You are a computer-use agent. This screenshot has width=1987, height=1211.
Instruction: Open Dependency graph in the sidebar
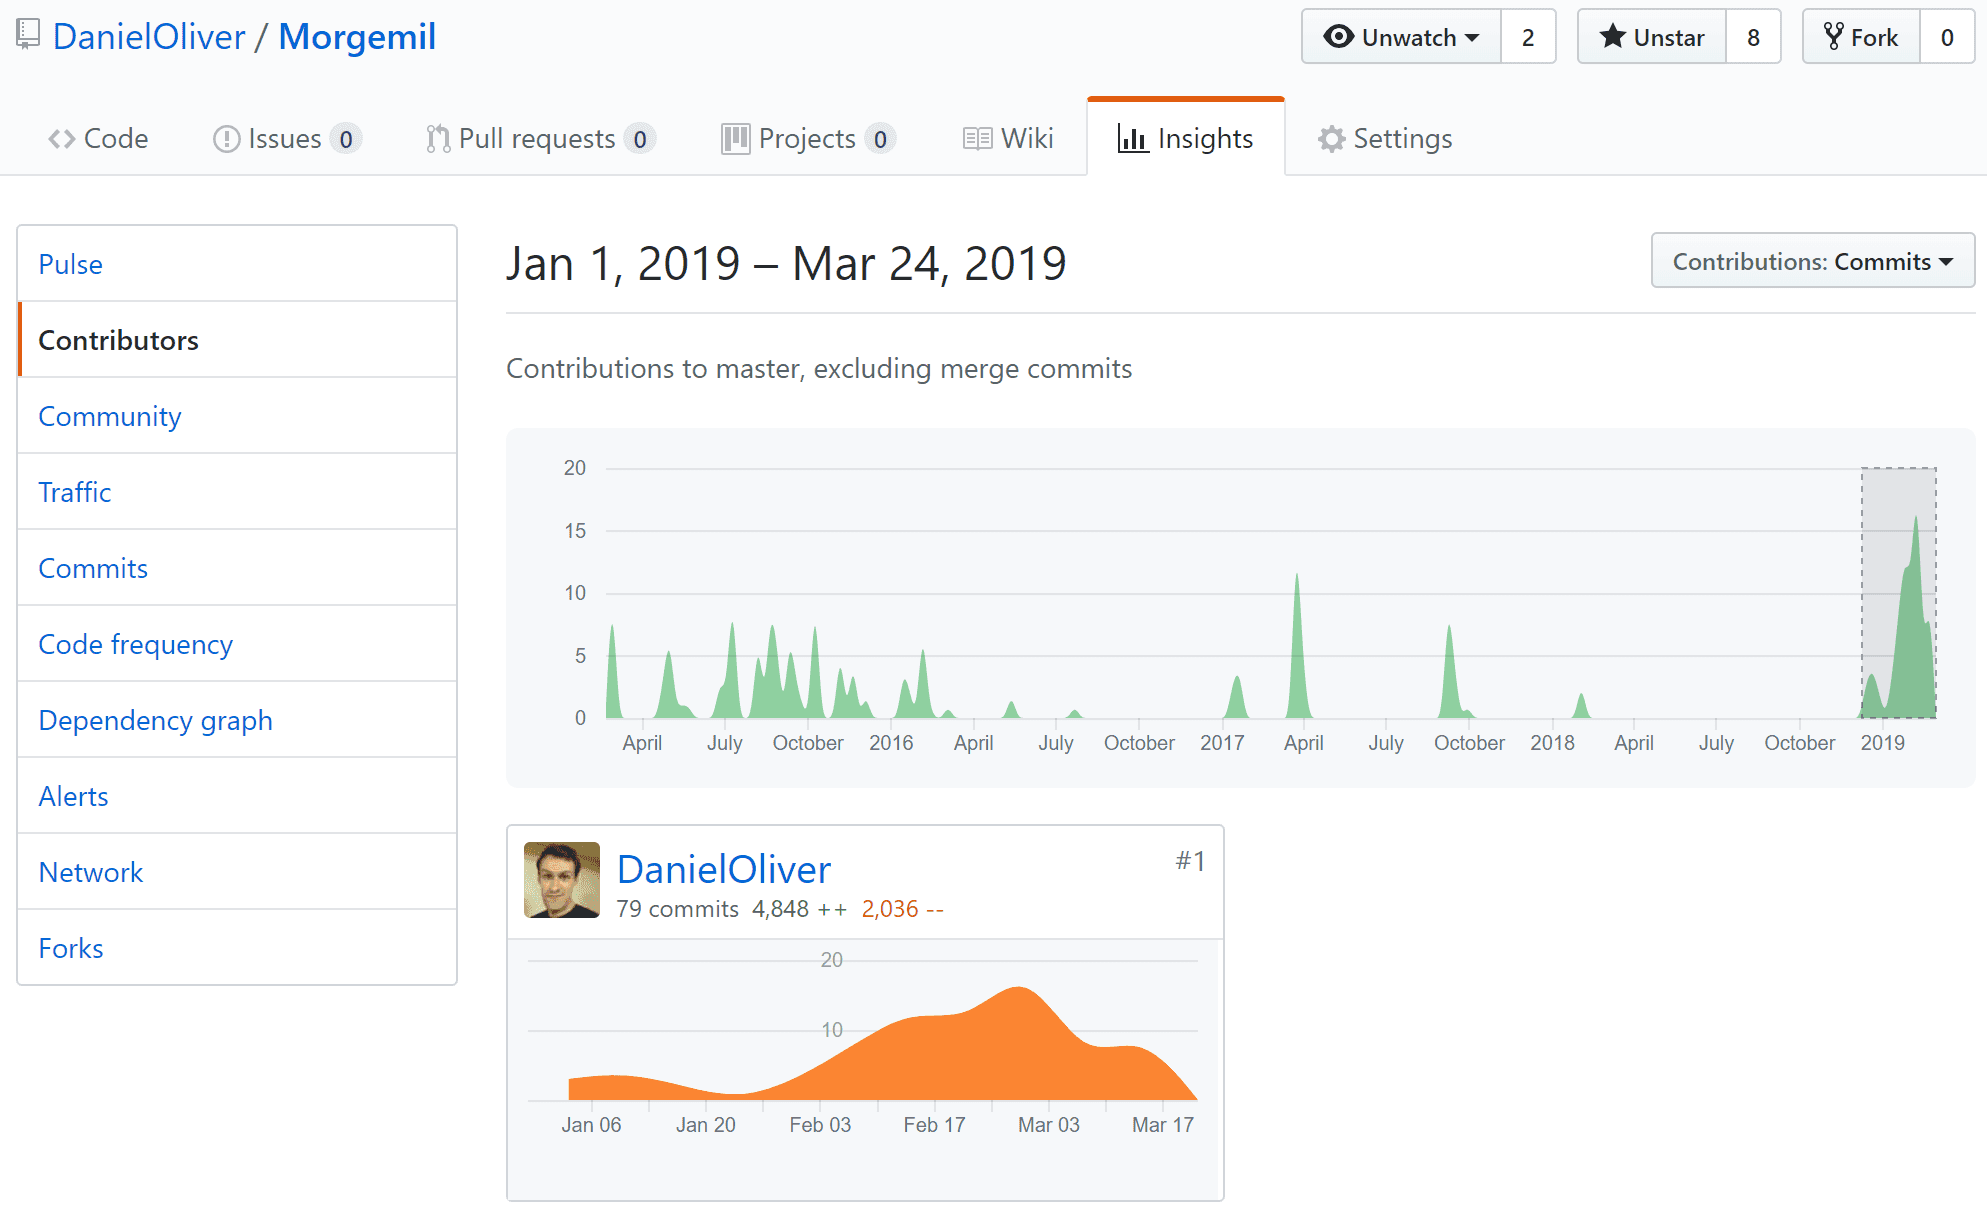pyautogui.click(x=237, y=720)
